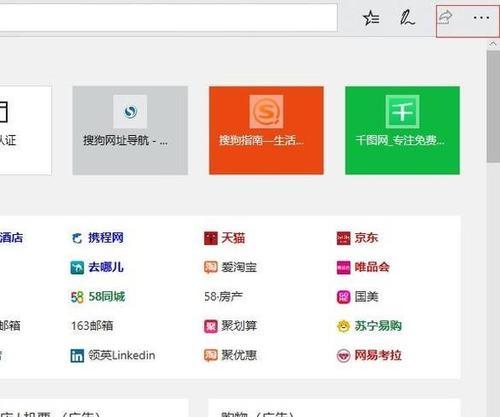Click the Web Note pen icon
The width and height of the screenshot is (500, 417).
tap(407, 18)
